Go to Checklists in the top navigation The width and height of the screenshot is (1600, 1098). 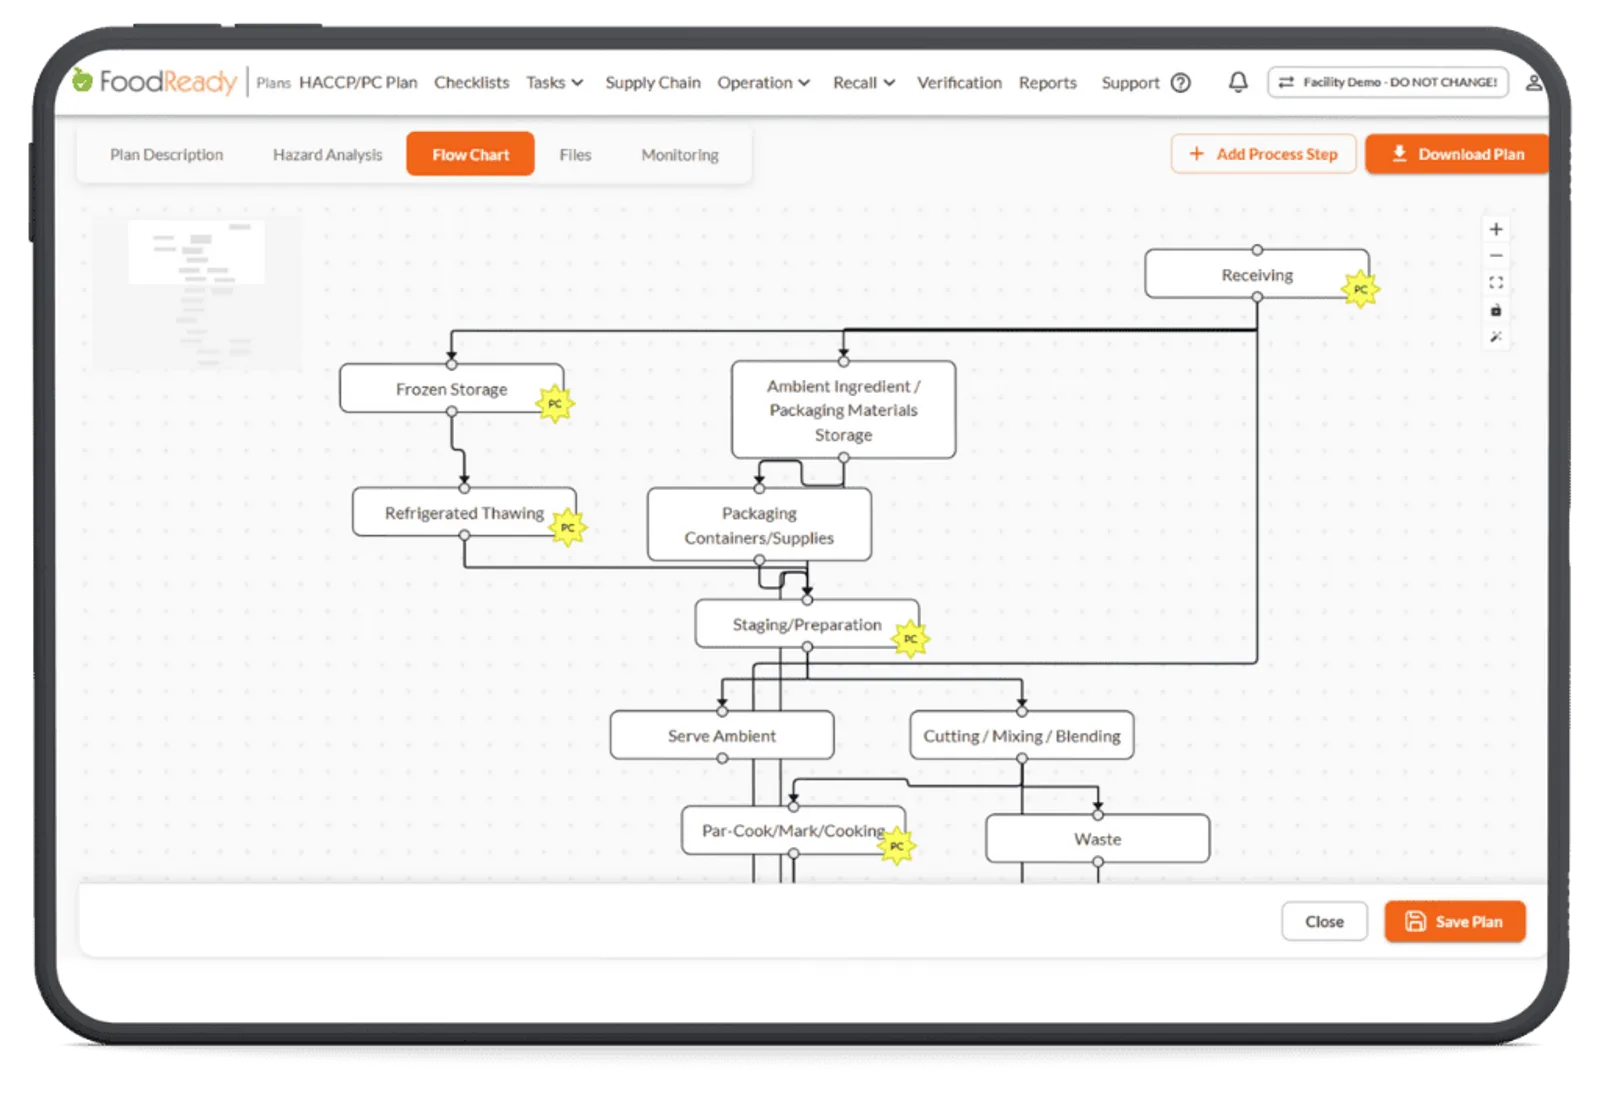coord(471,83)
